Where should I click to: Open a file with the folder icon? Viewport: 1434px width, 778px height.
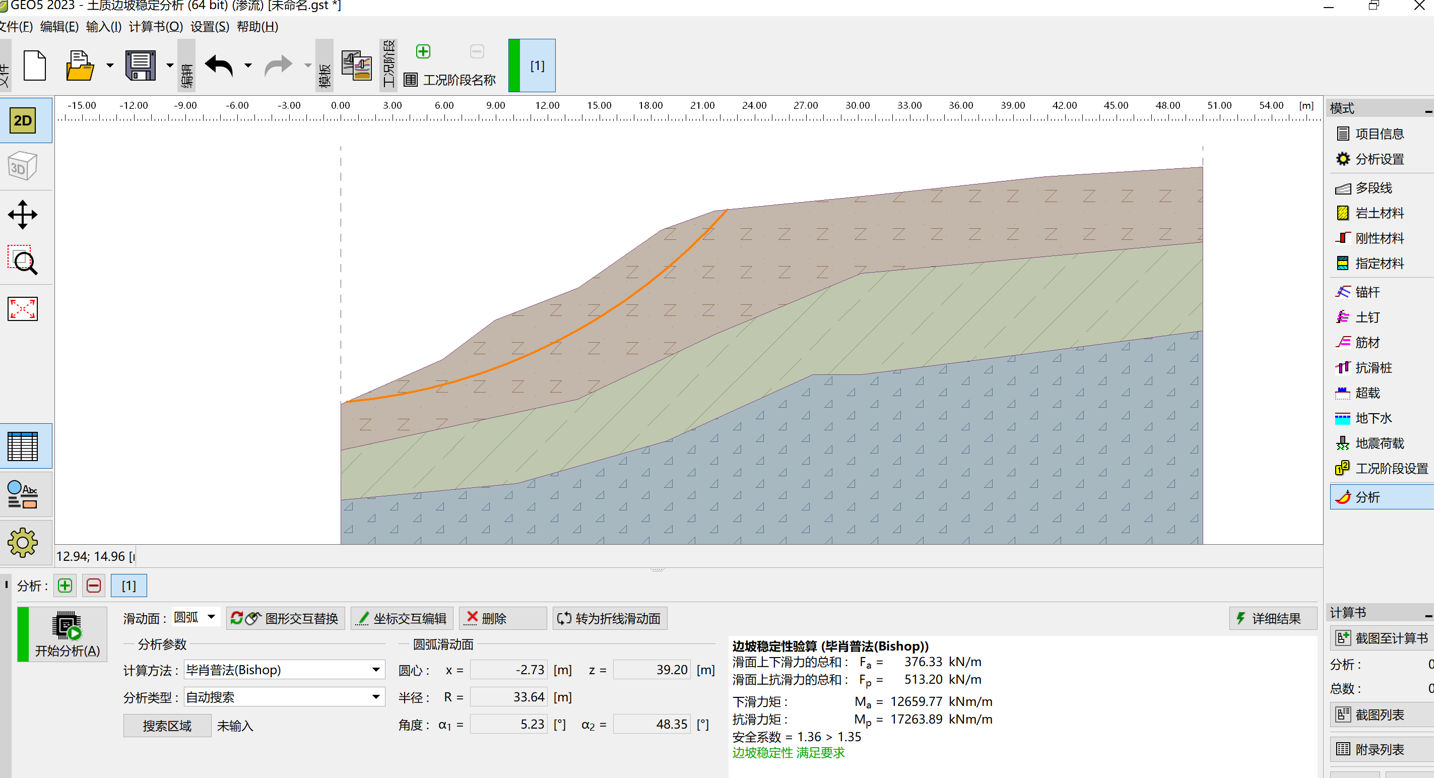(x=79, y=66)
